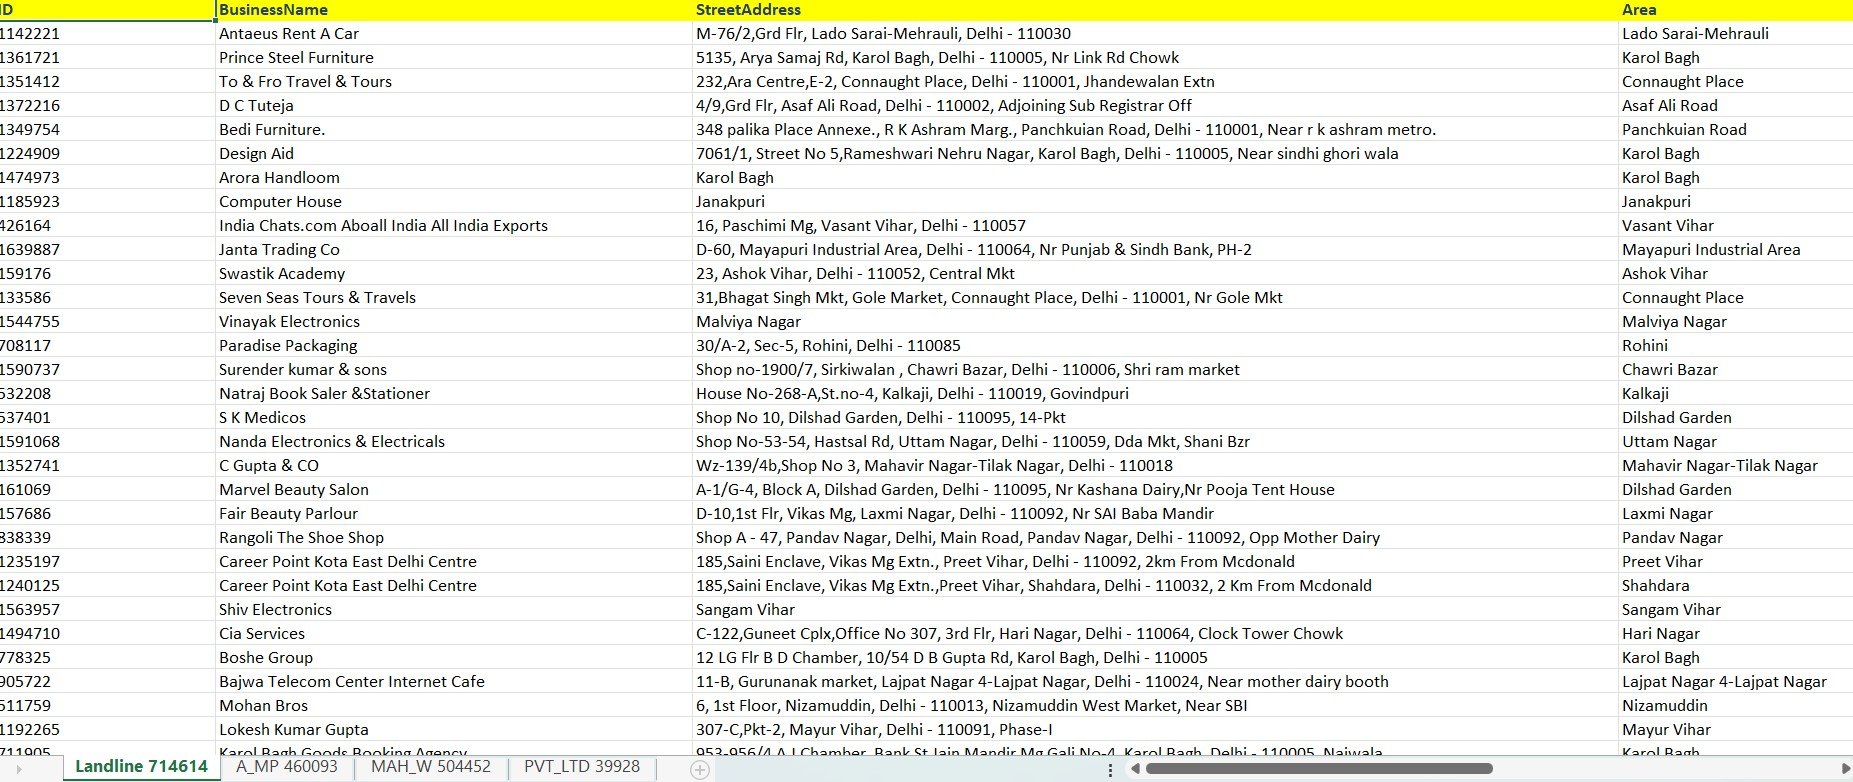Select cell Shiv Electronics
Screen dimensions: 1853x782
pos(453,609)
